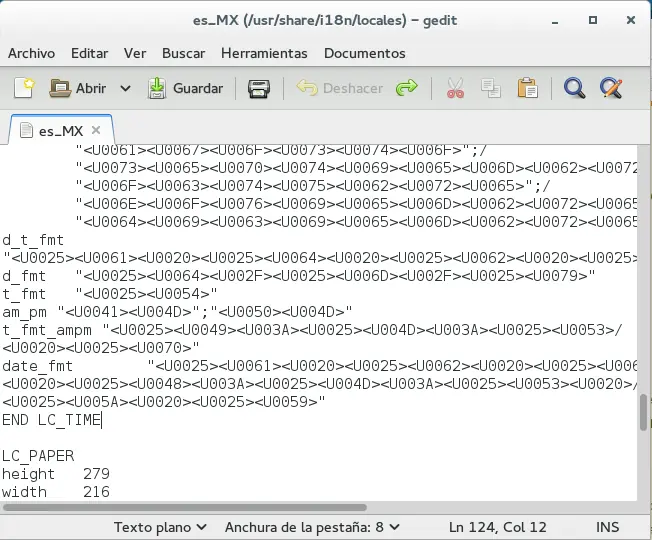The height and width of the screenshot is (540, 652).
Task: Open the Texto plano language dropdown
Action: click(160, 527)
